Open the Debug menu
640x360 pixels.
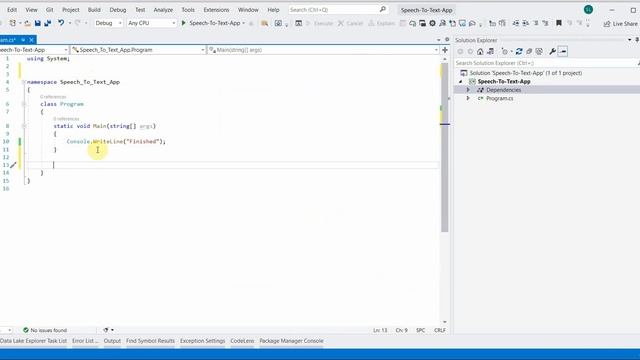[x=118, y=10]
